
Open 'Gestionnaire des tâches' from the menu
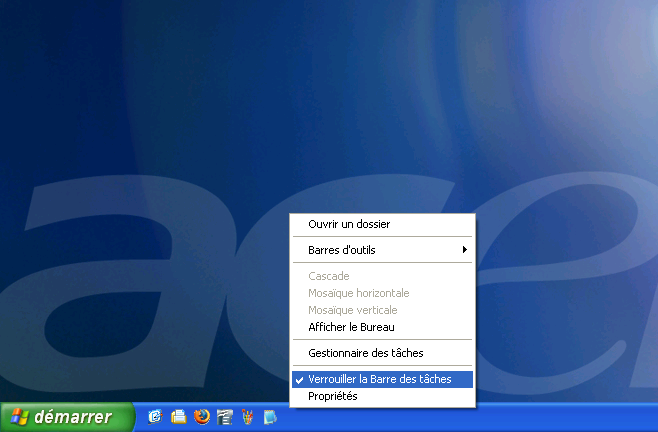tap(382, 353)
